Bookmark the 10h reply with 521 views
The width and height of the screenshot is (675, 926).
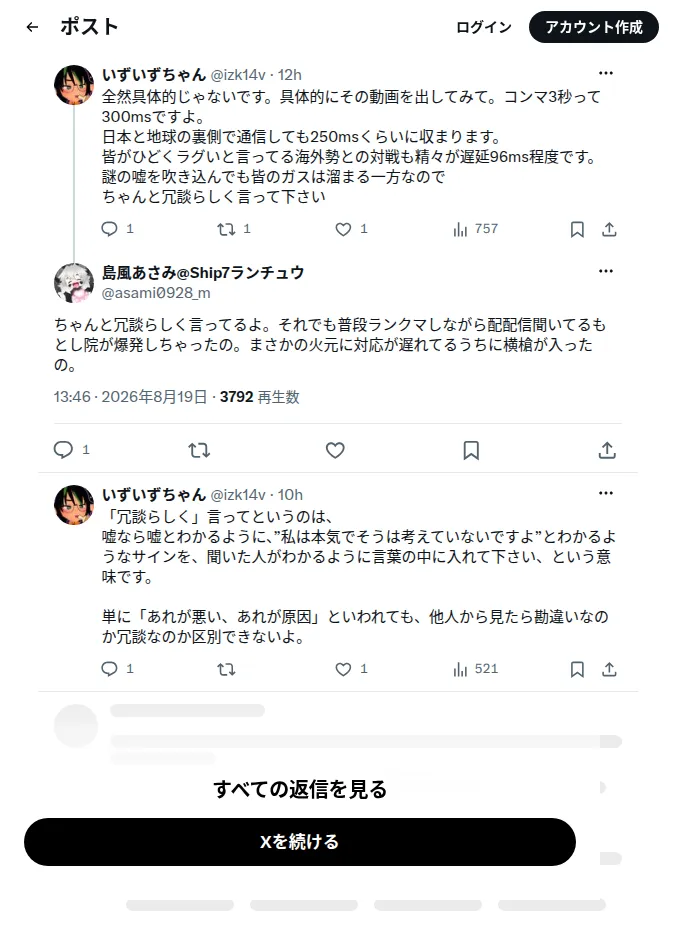577,669
